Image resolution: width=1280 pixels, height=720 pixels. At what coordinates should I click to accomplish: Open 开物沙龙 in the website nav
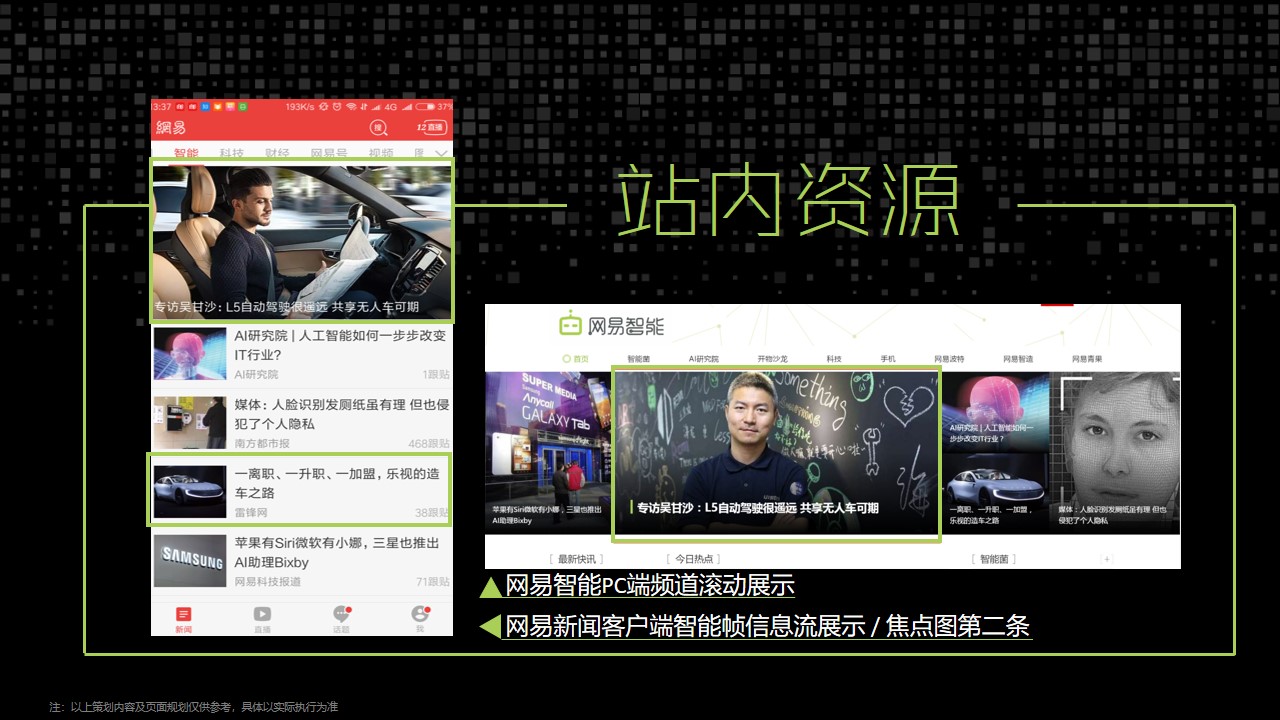point(772,358)
